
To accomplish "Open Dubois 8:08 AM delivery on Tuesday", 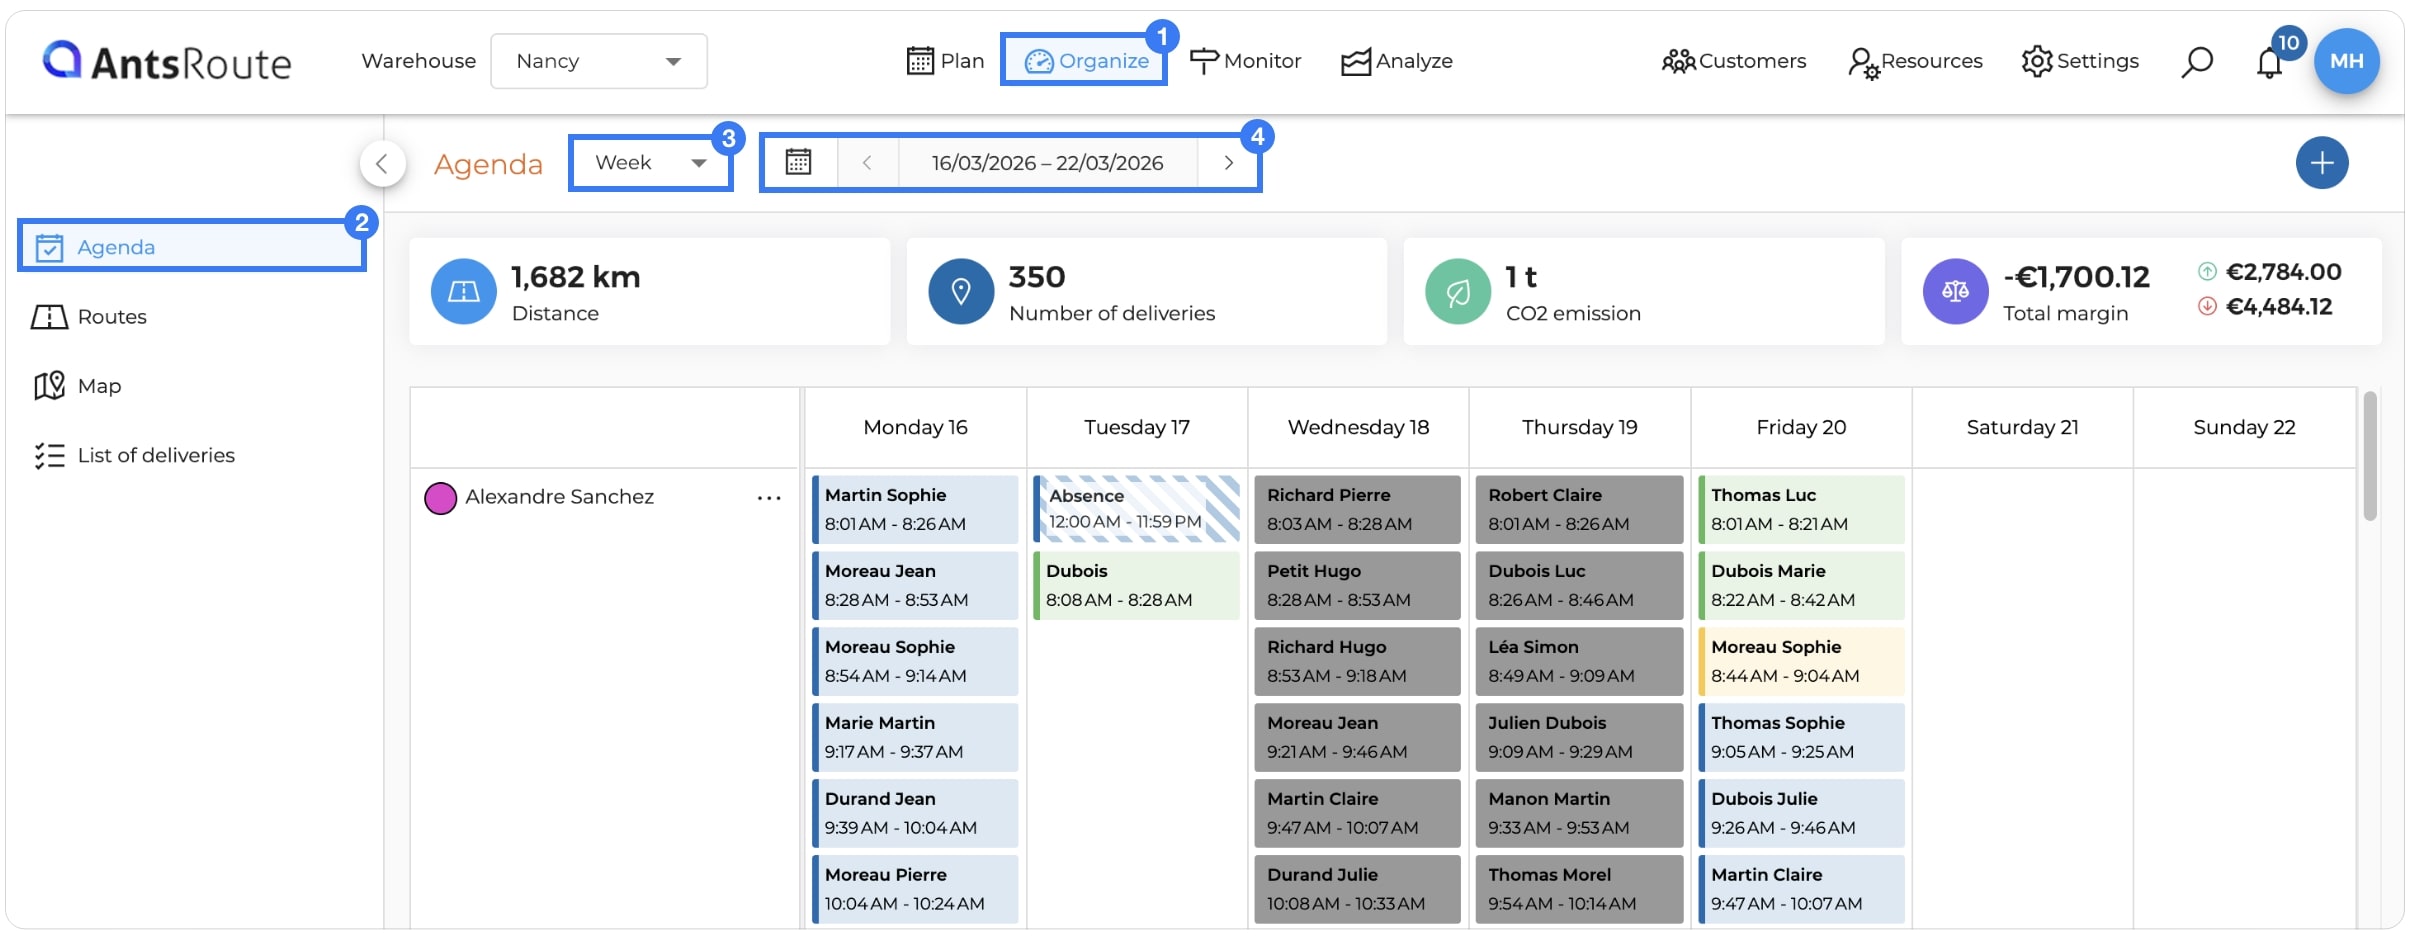I will pos(1136,586).
